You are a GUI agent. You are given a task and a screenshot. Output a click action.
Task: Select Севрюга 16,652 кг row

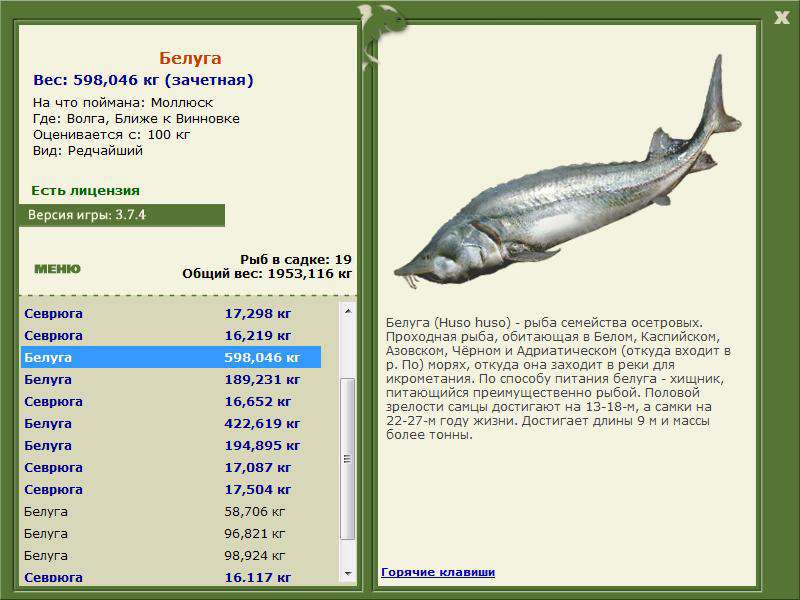pyautogui.click(x=171, y=401)
